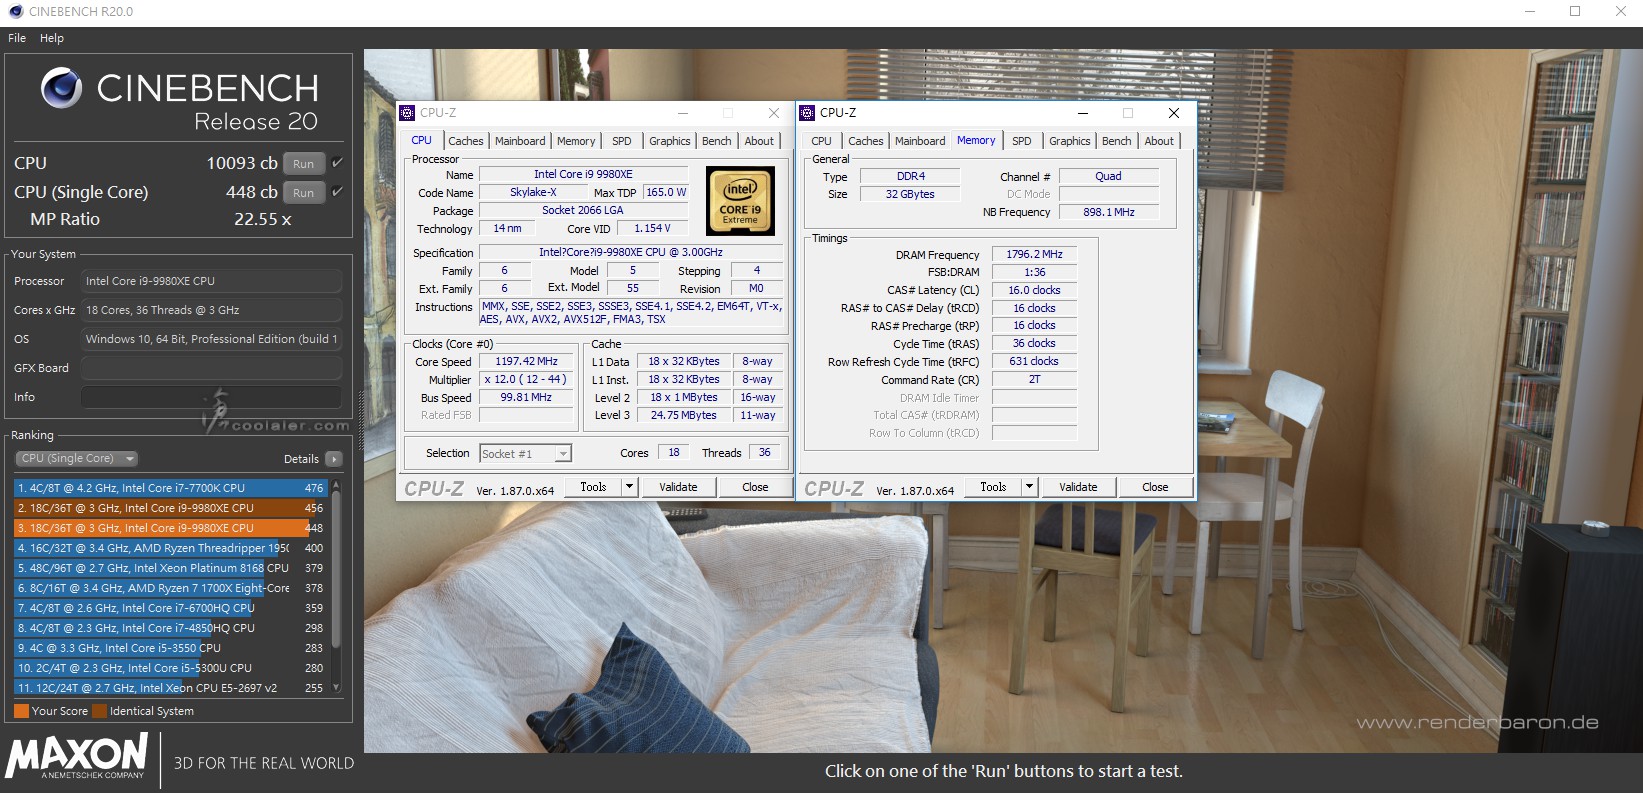Open the About tab in right CPU-Z

coord(1159,141)
